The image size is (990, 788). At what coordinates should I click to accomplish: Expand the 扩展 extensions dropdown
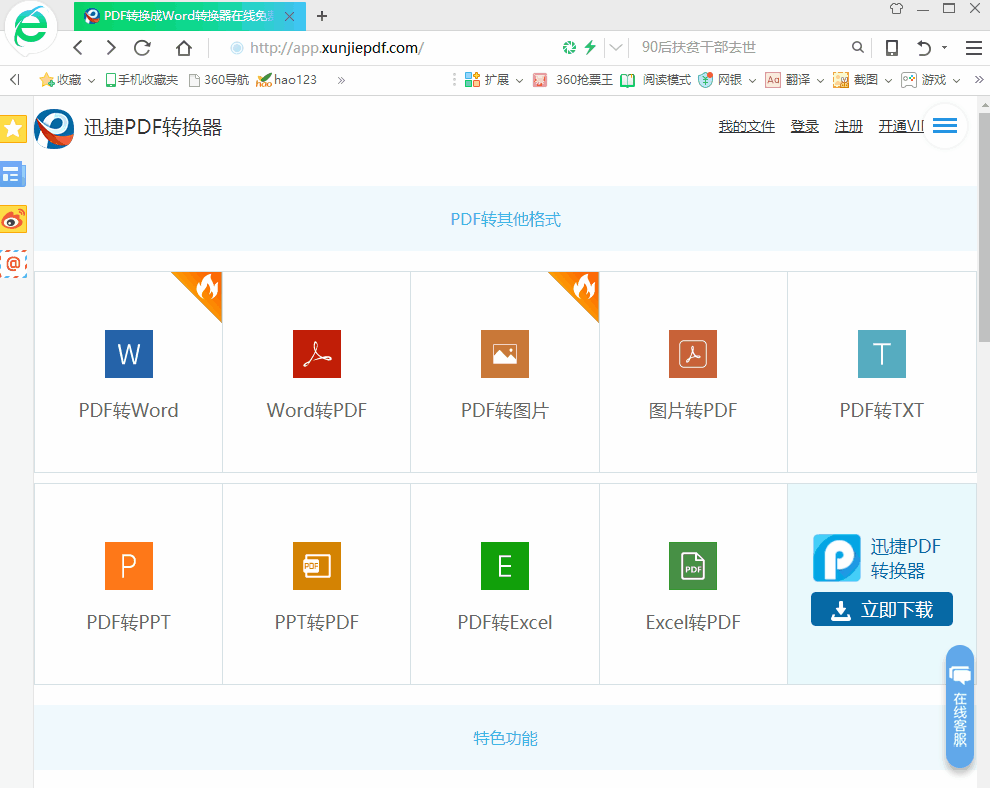coord(520,81)
